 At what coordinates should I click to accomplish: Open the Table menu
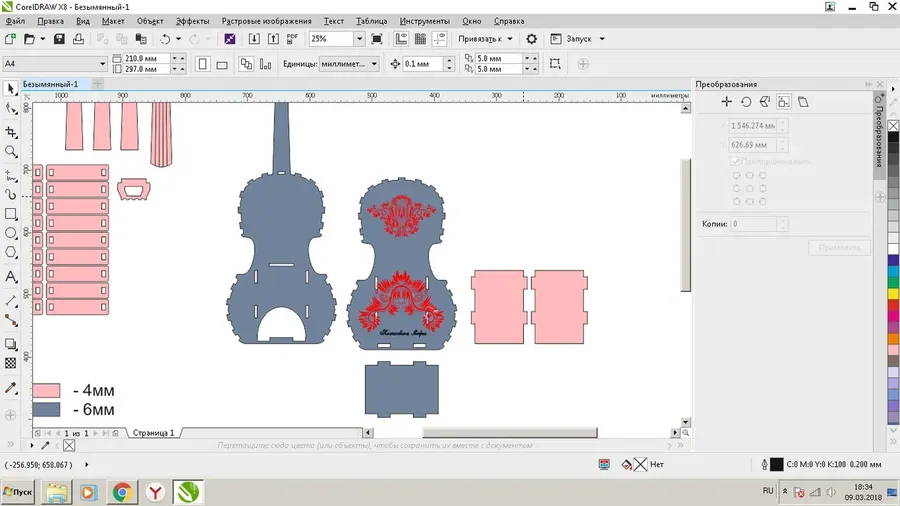pos(371,21)
